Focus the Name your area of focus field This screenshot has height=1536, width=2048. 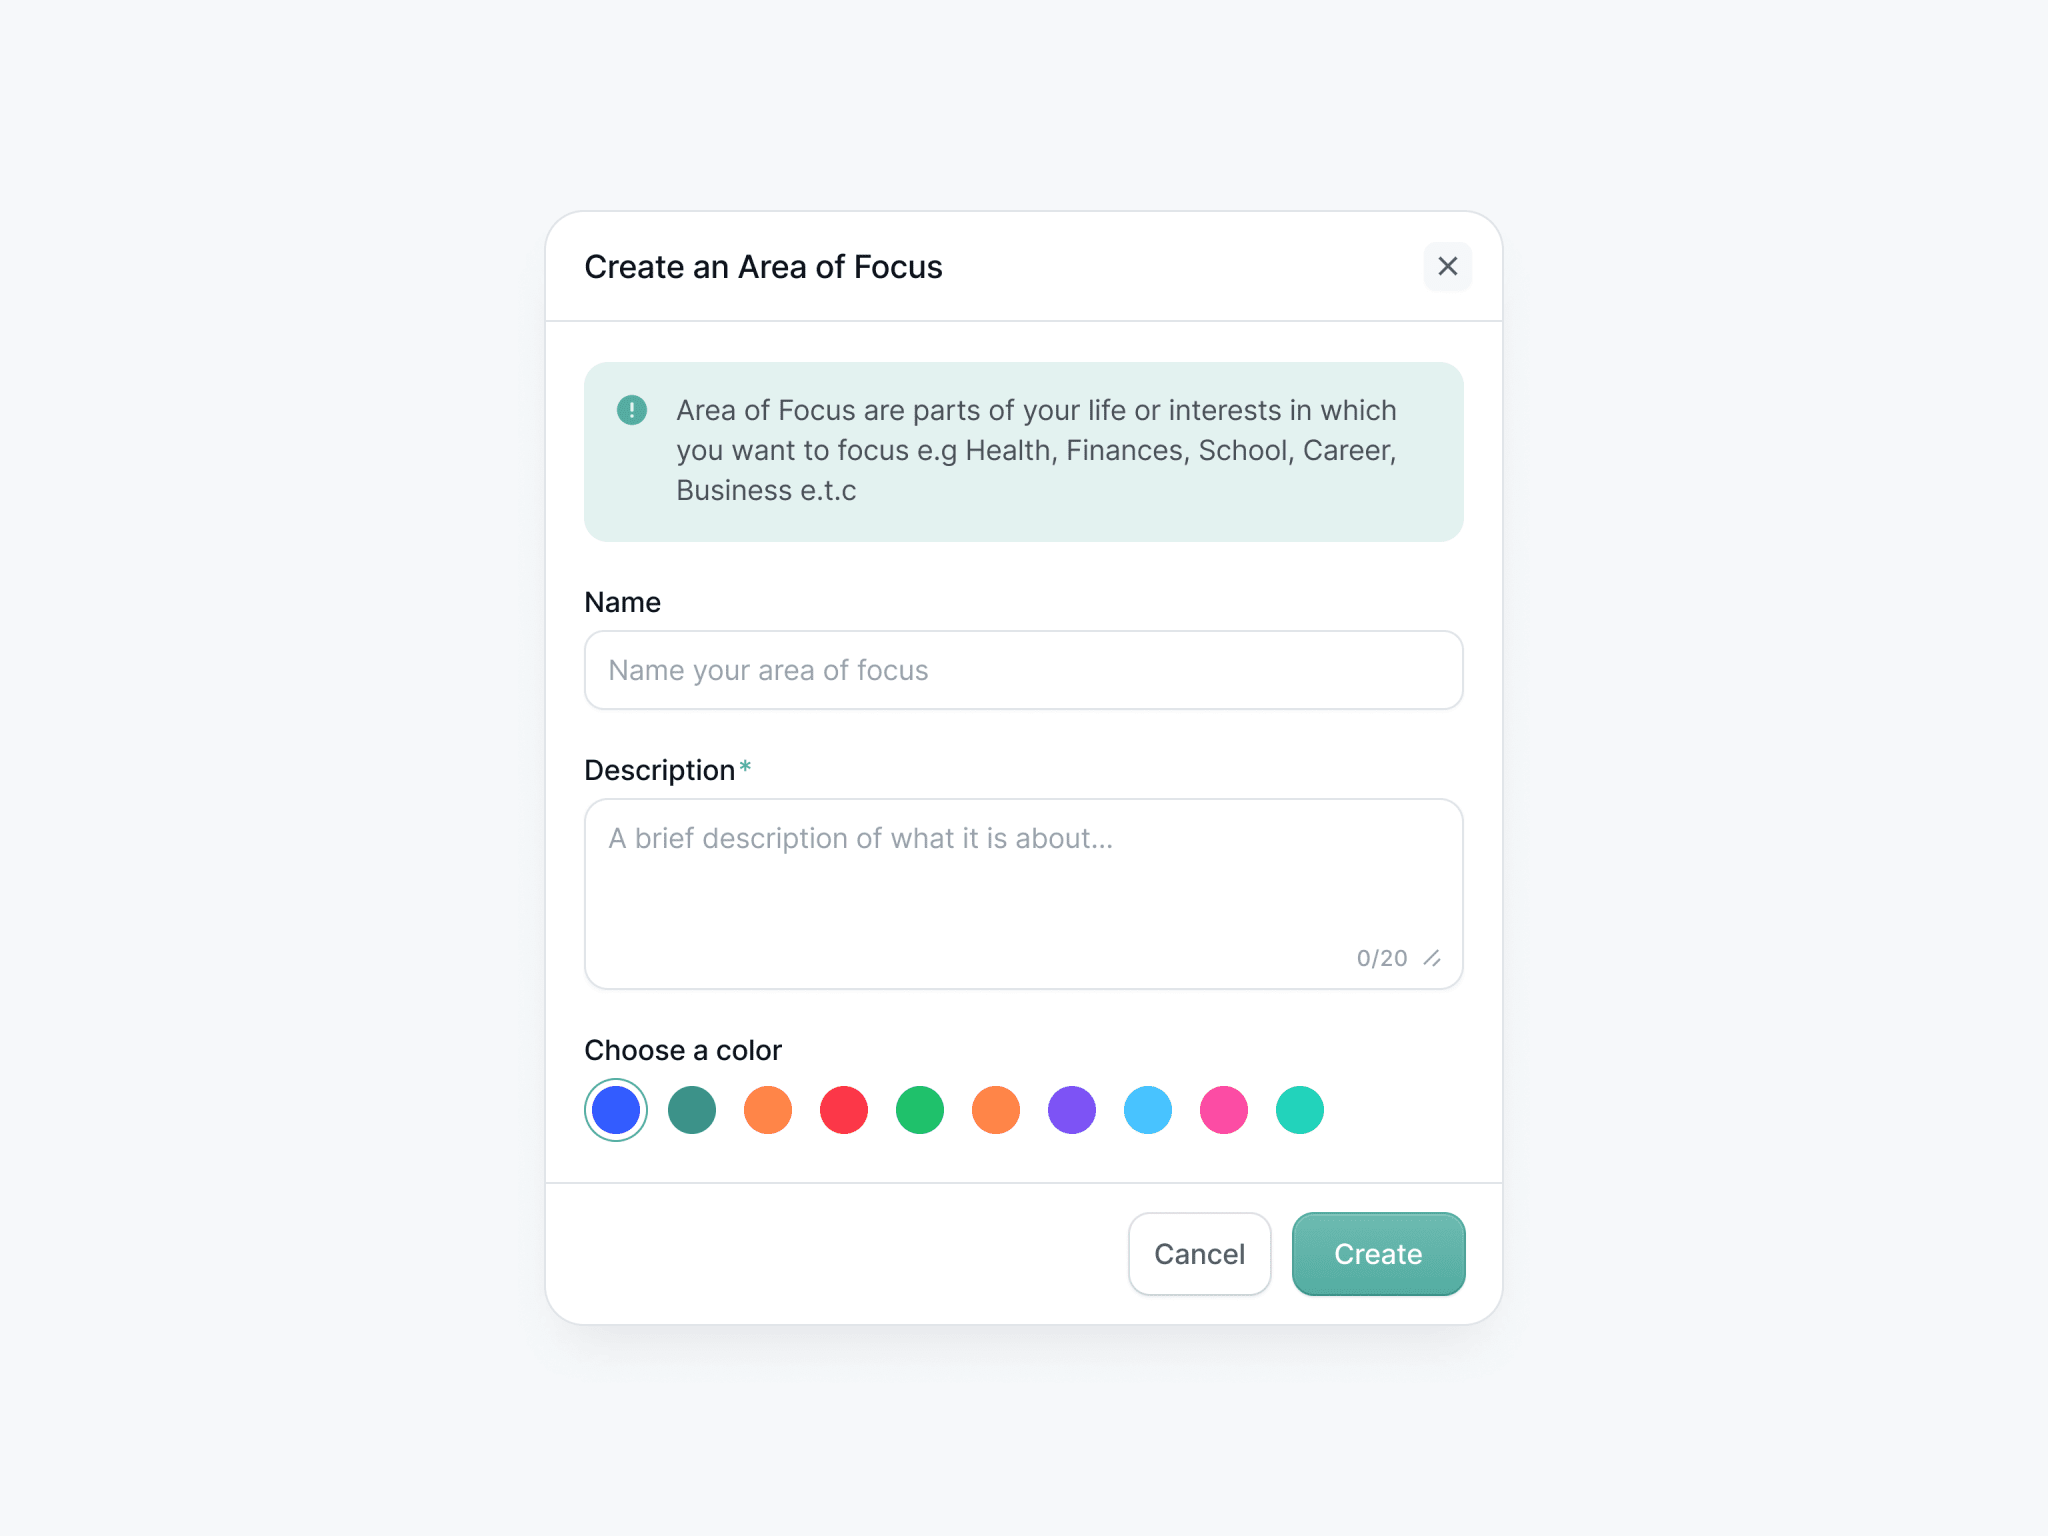click(1023, 670)
